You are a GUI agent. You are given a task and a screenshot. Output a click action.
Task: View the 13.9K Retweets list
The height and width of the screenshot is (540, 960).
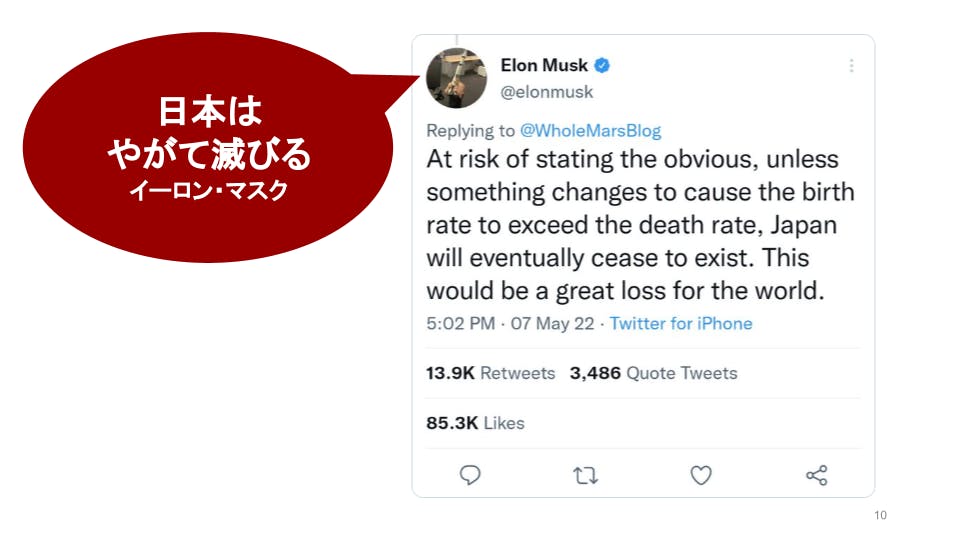point(490,373)
